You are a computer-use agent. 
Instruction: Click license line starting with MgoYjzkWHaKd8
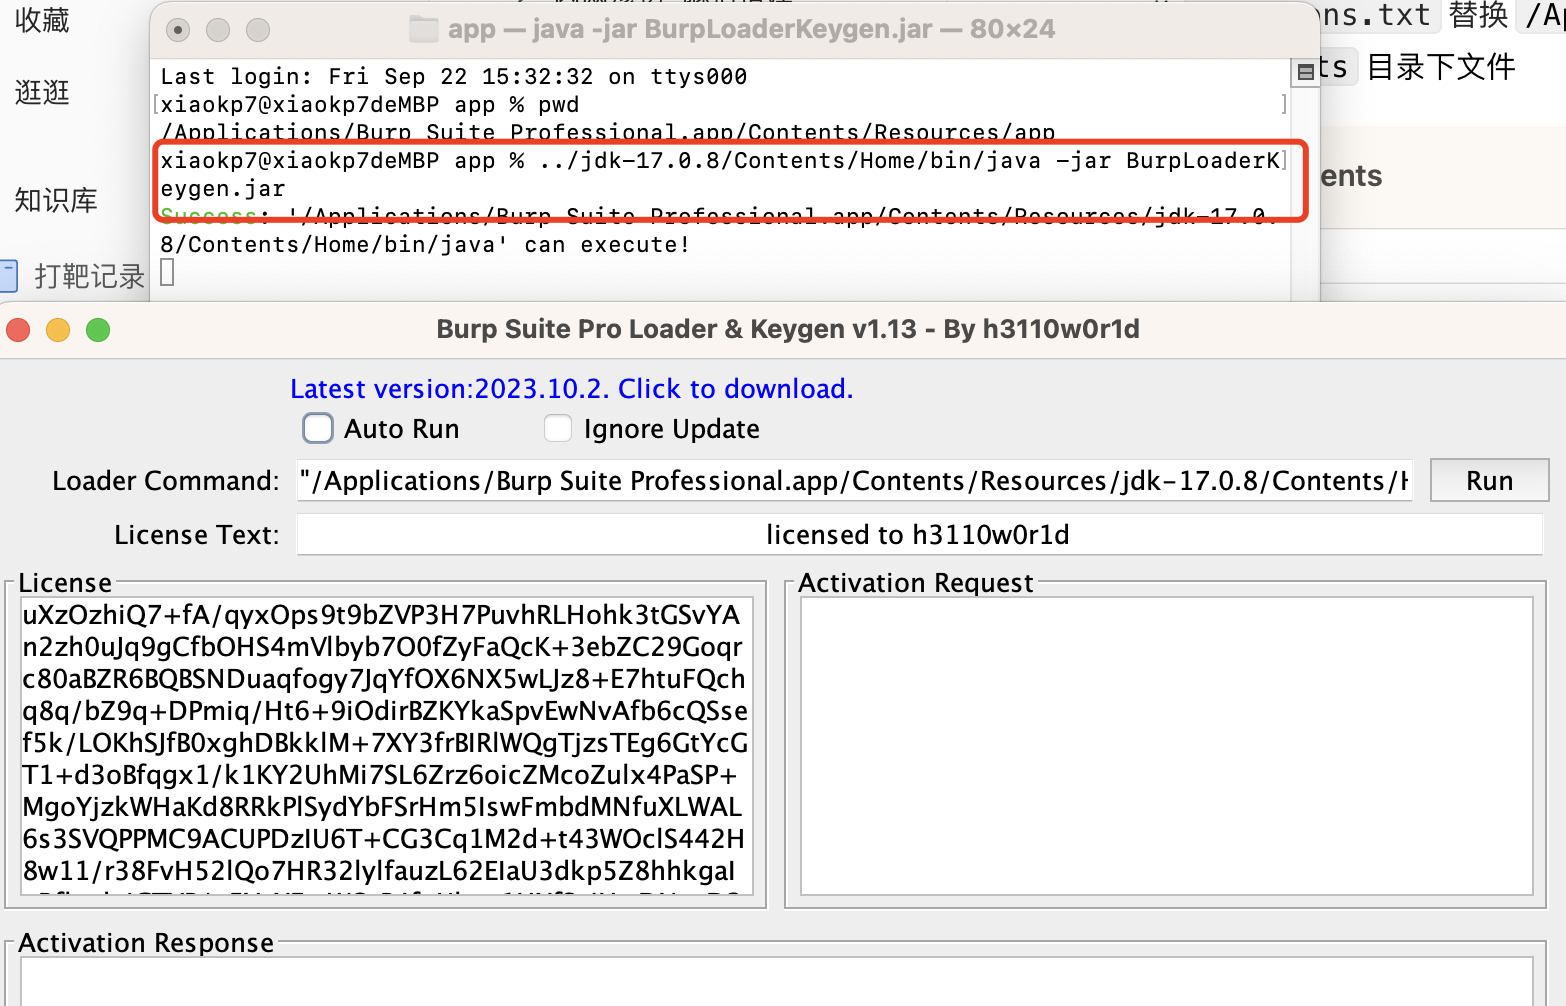pyautogui.click(x=382, y=807)
